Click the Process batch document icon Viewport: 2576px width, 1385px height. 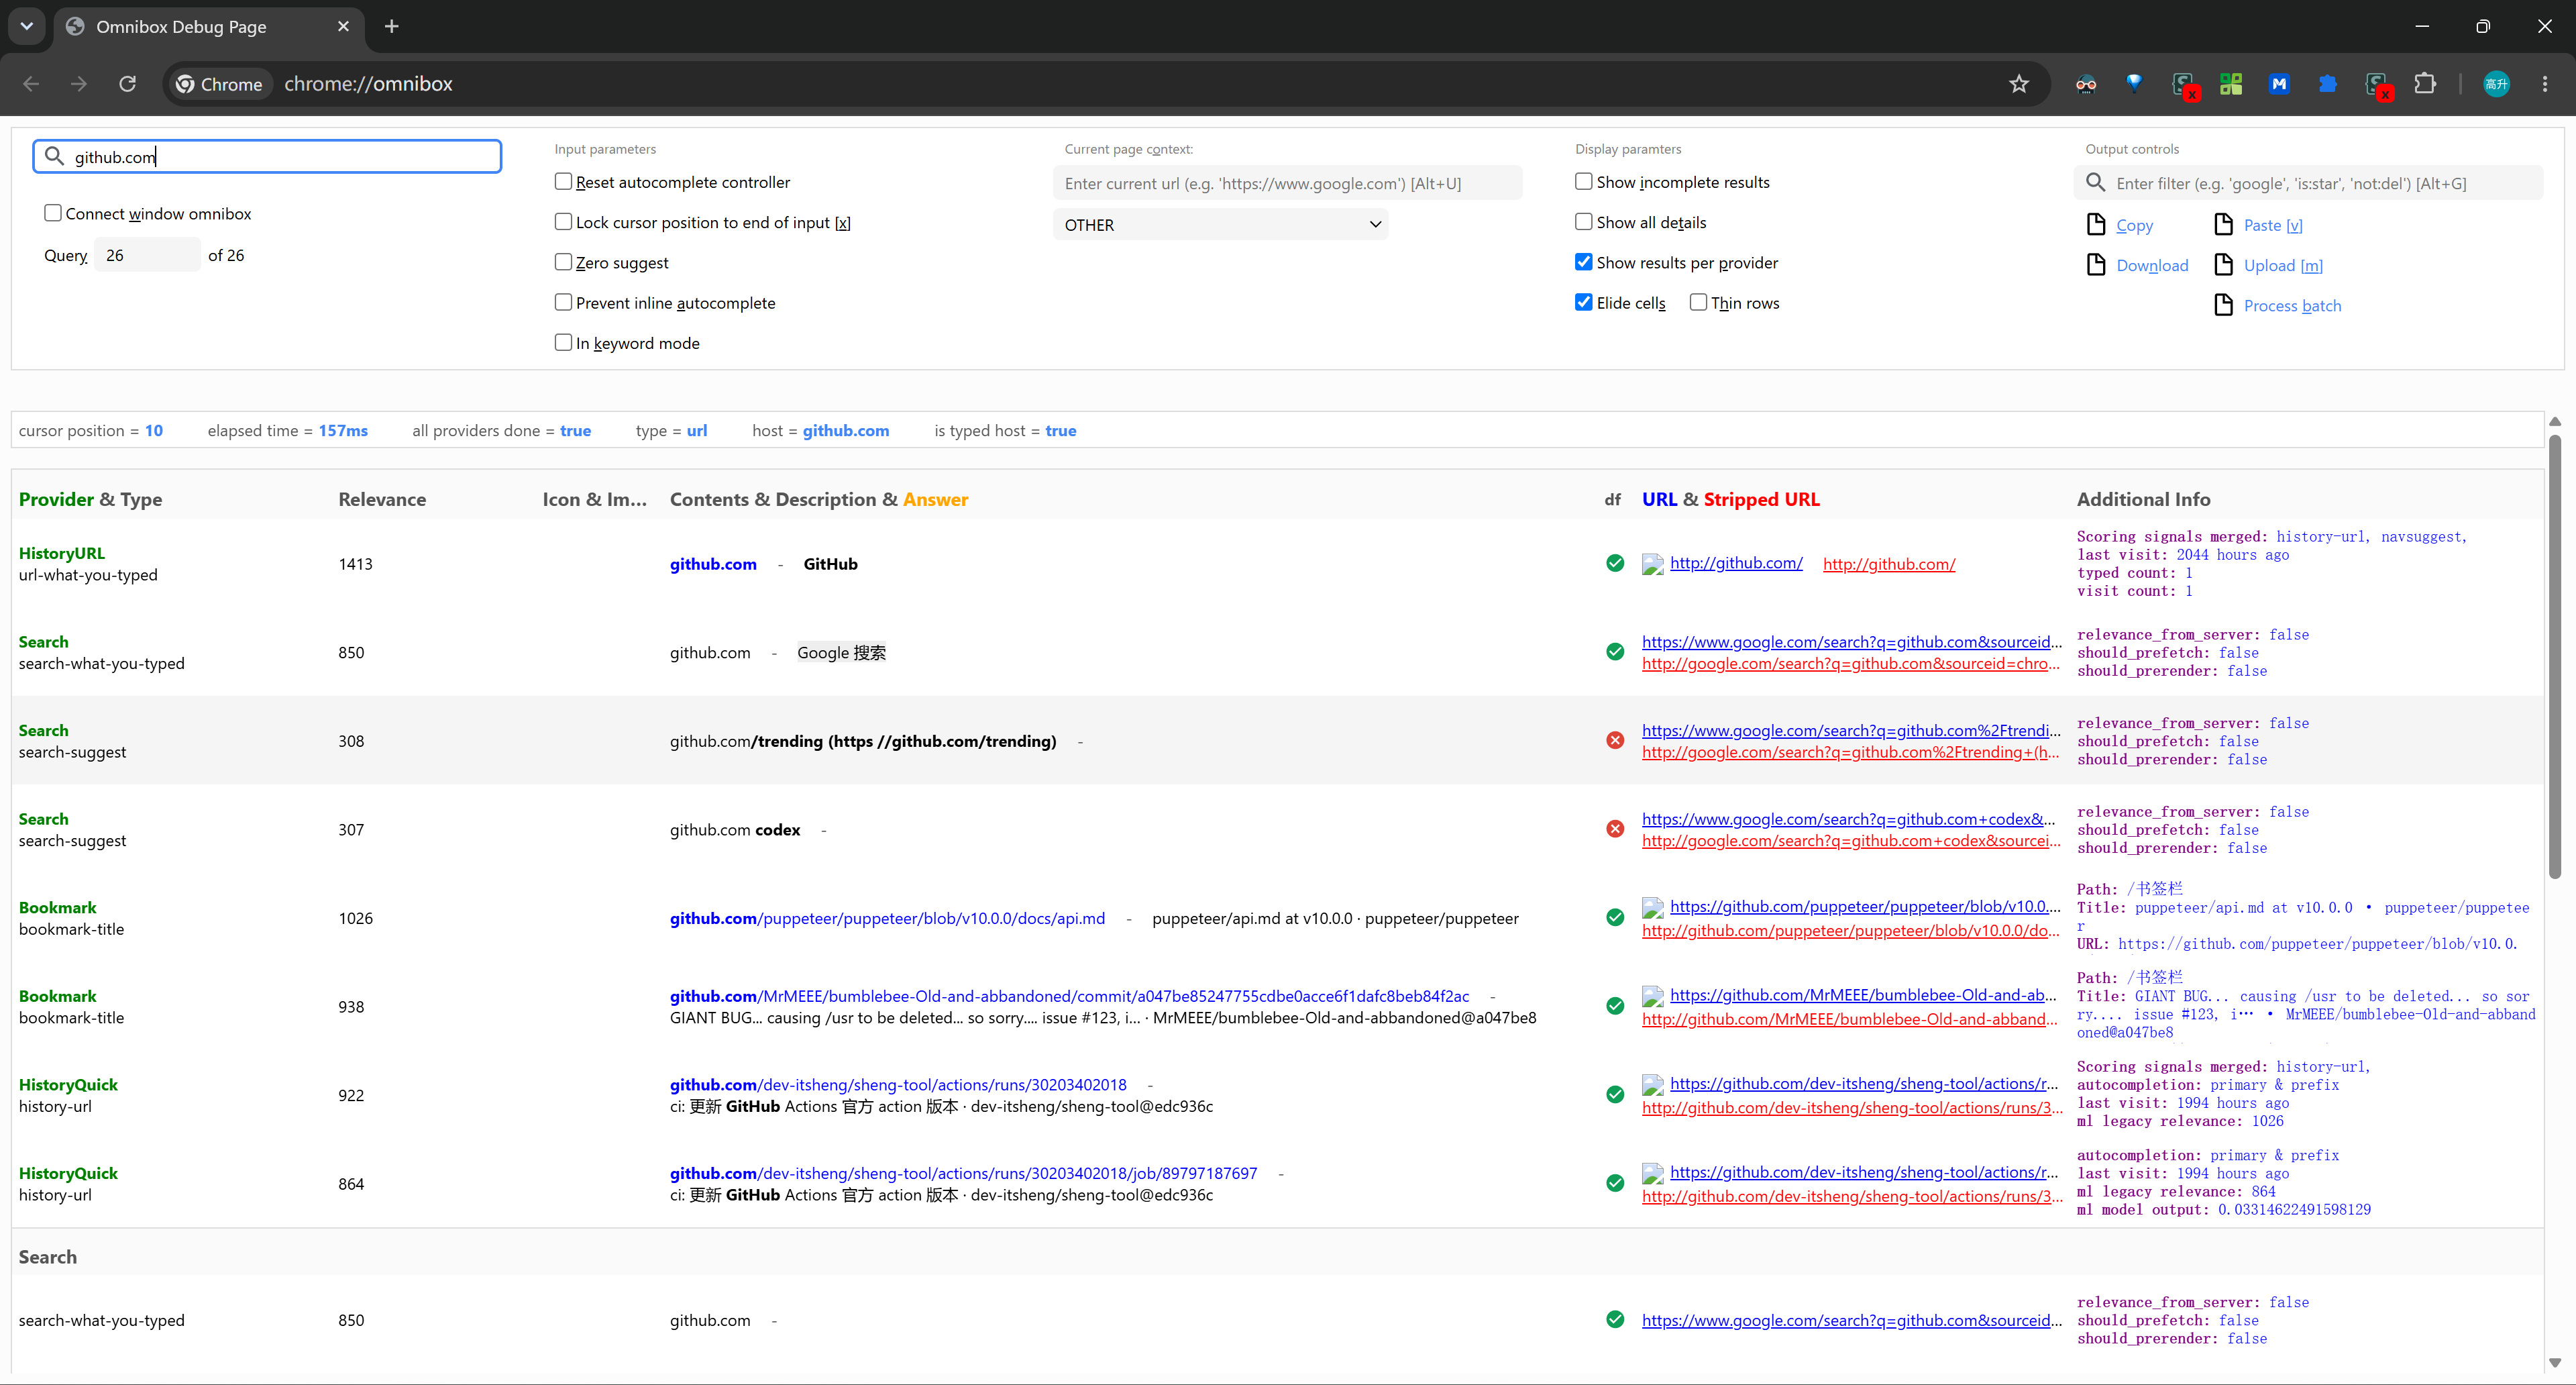2224,304
